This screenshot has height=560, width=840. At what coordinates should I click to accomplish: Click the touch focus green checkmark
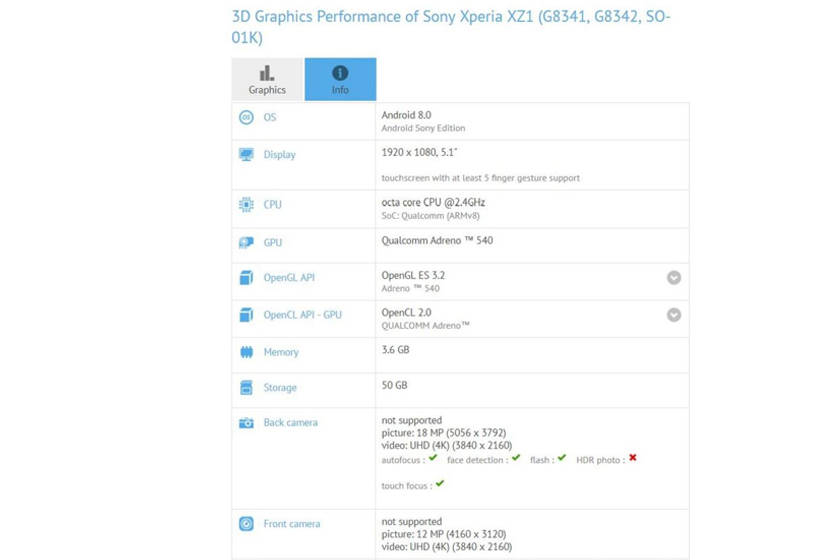(x=440, y=483)
